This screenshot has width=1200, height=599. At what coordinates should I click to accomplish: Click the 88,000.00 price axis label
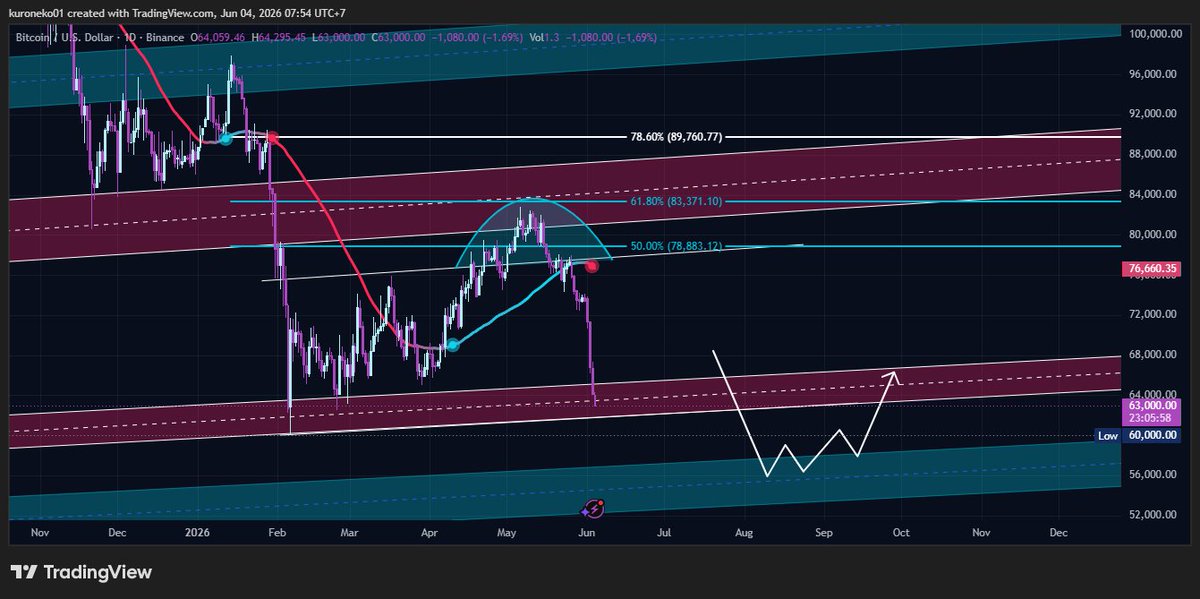click(x=1153, y=154)
